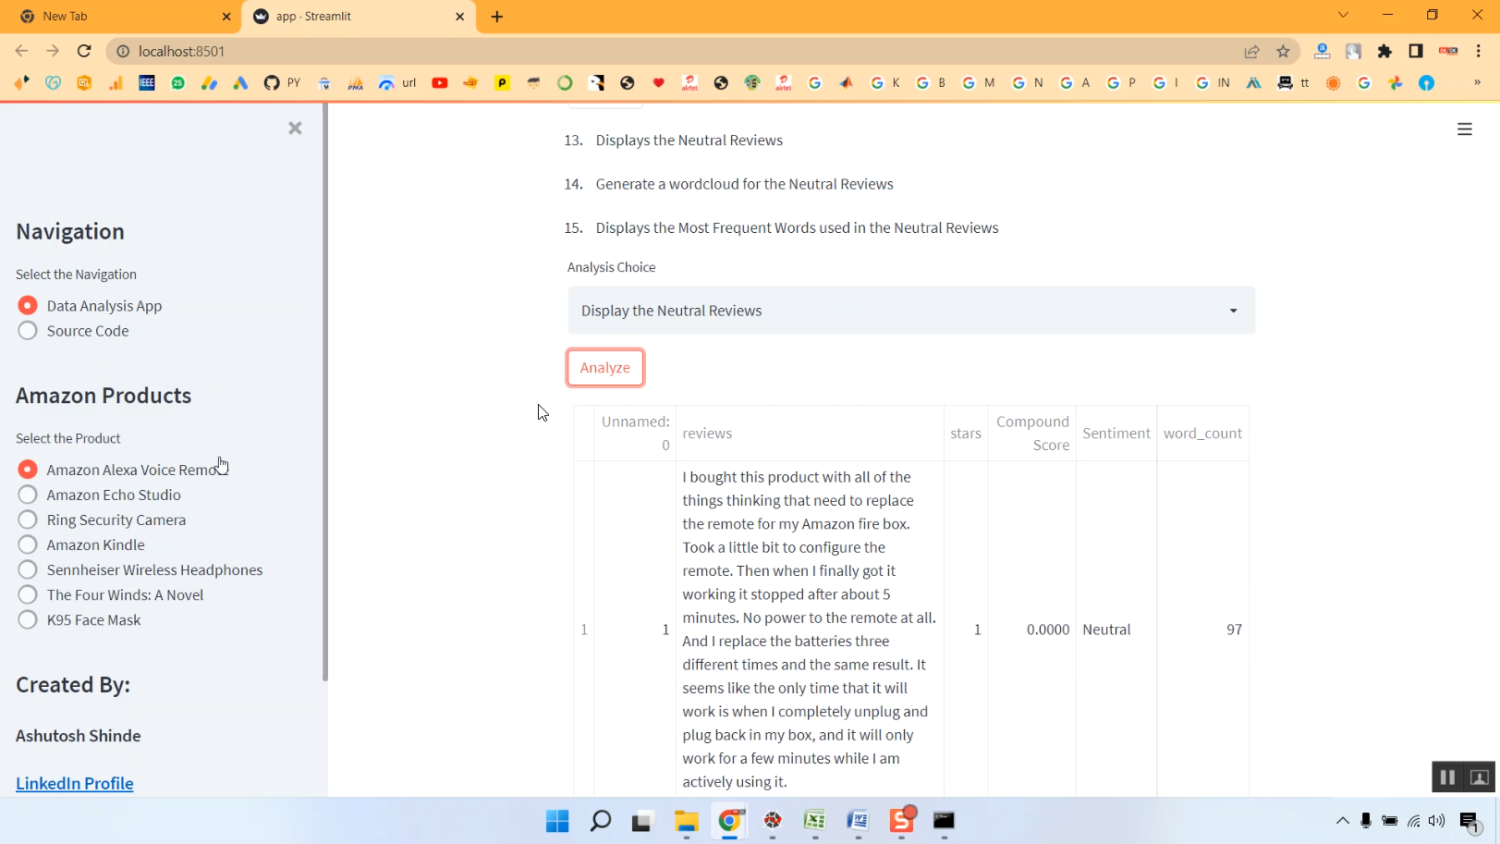The height and width of the screenshot is (844, 1500).
Task: Click the Windows Start button
Action: coord(557,821)
